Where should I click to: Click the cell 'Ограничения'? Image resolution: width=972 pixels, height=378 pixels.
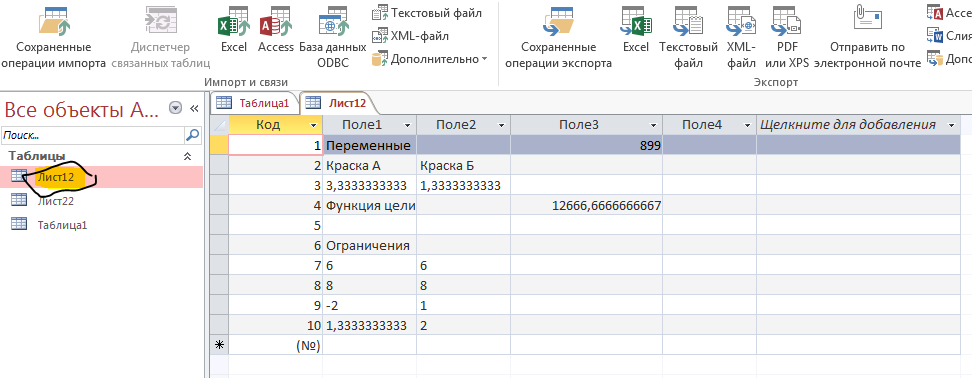pyautogui.click(x=369, y=245)
